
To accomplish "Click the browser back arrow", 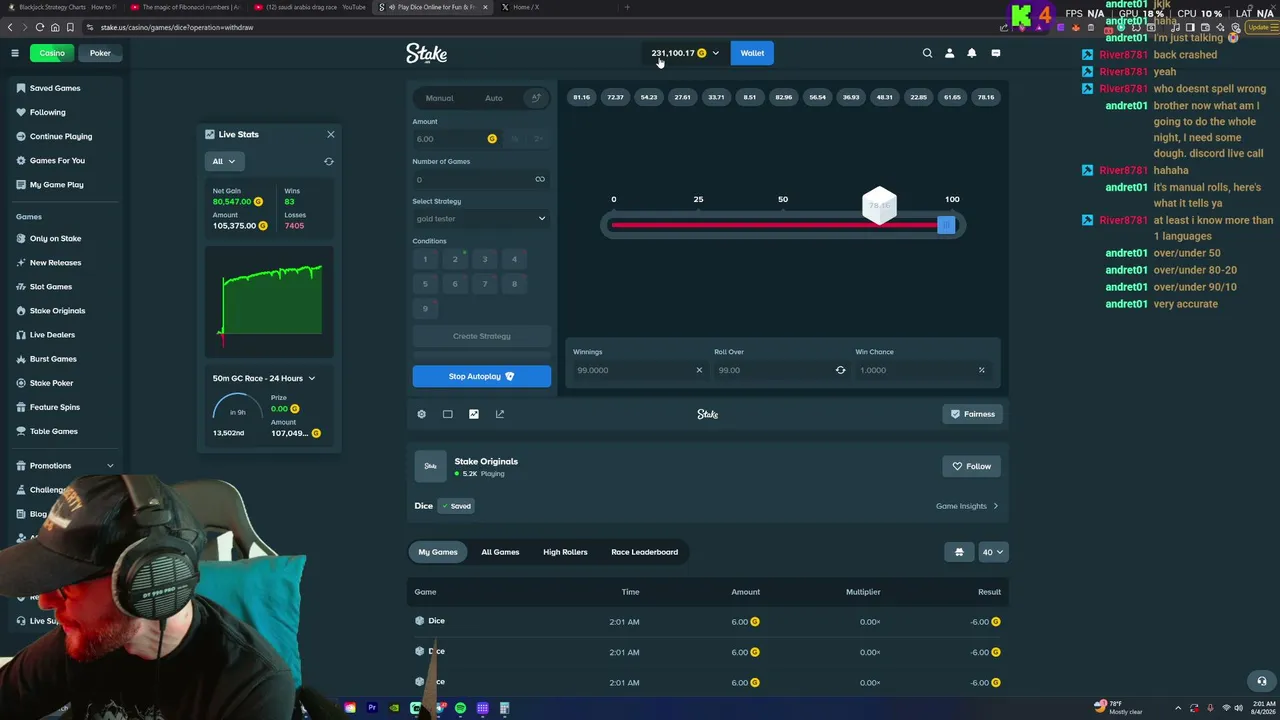I will click(x=11, y=27).
